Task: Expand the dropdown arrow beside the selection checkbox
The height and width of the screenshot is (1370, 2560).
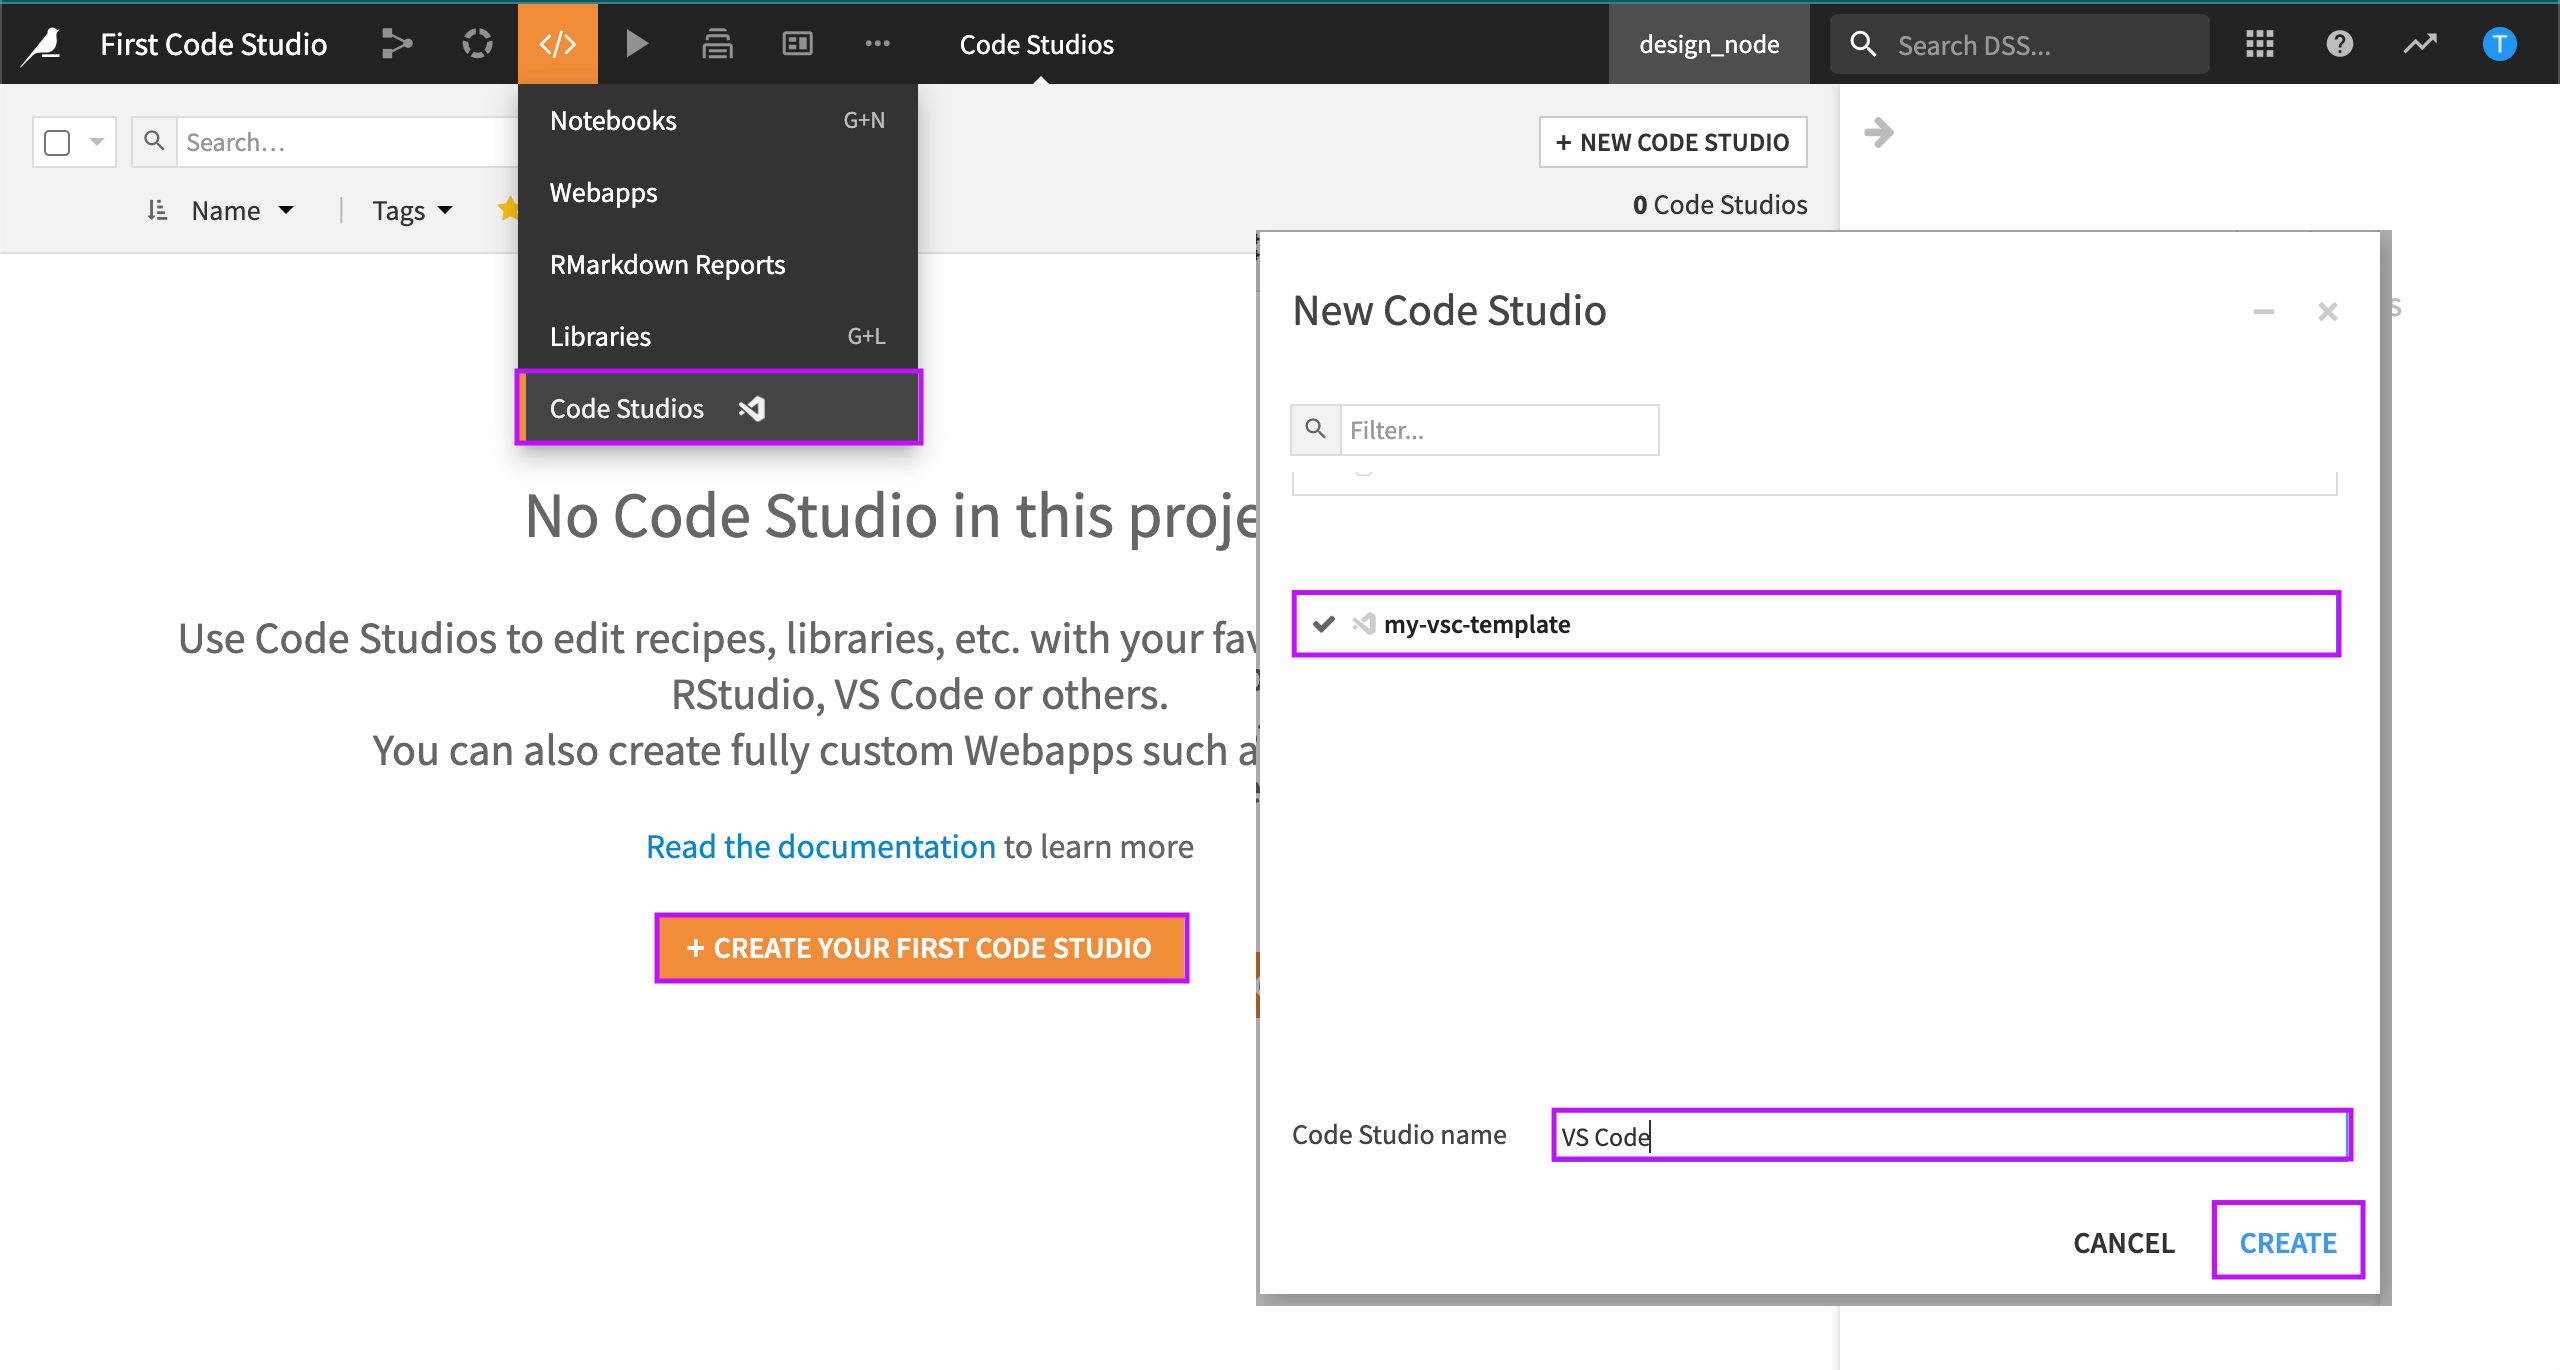Action: click(96, 141)
